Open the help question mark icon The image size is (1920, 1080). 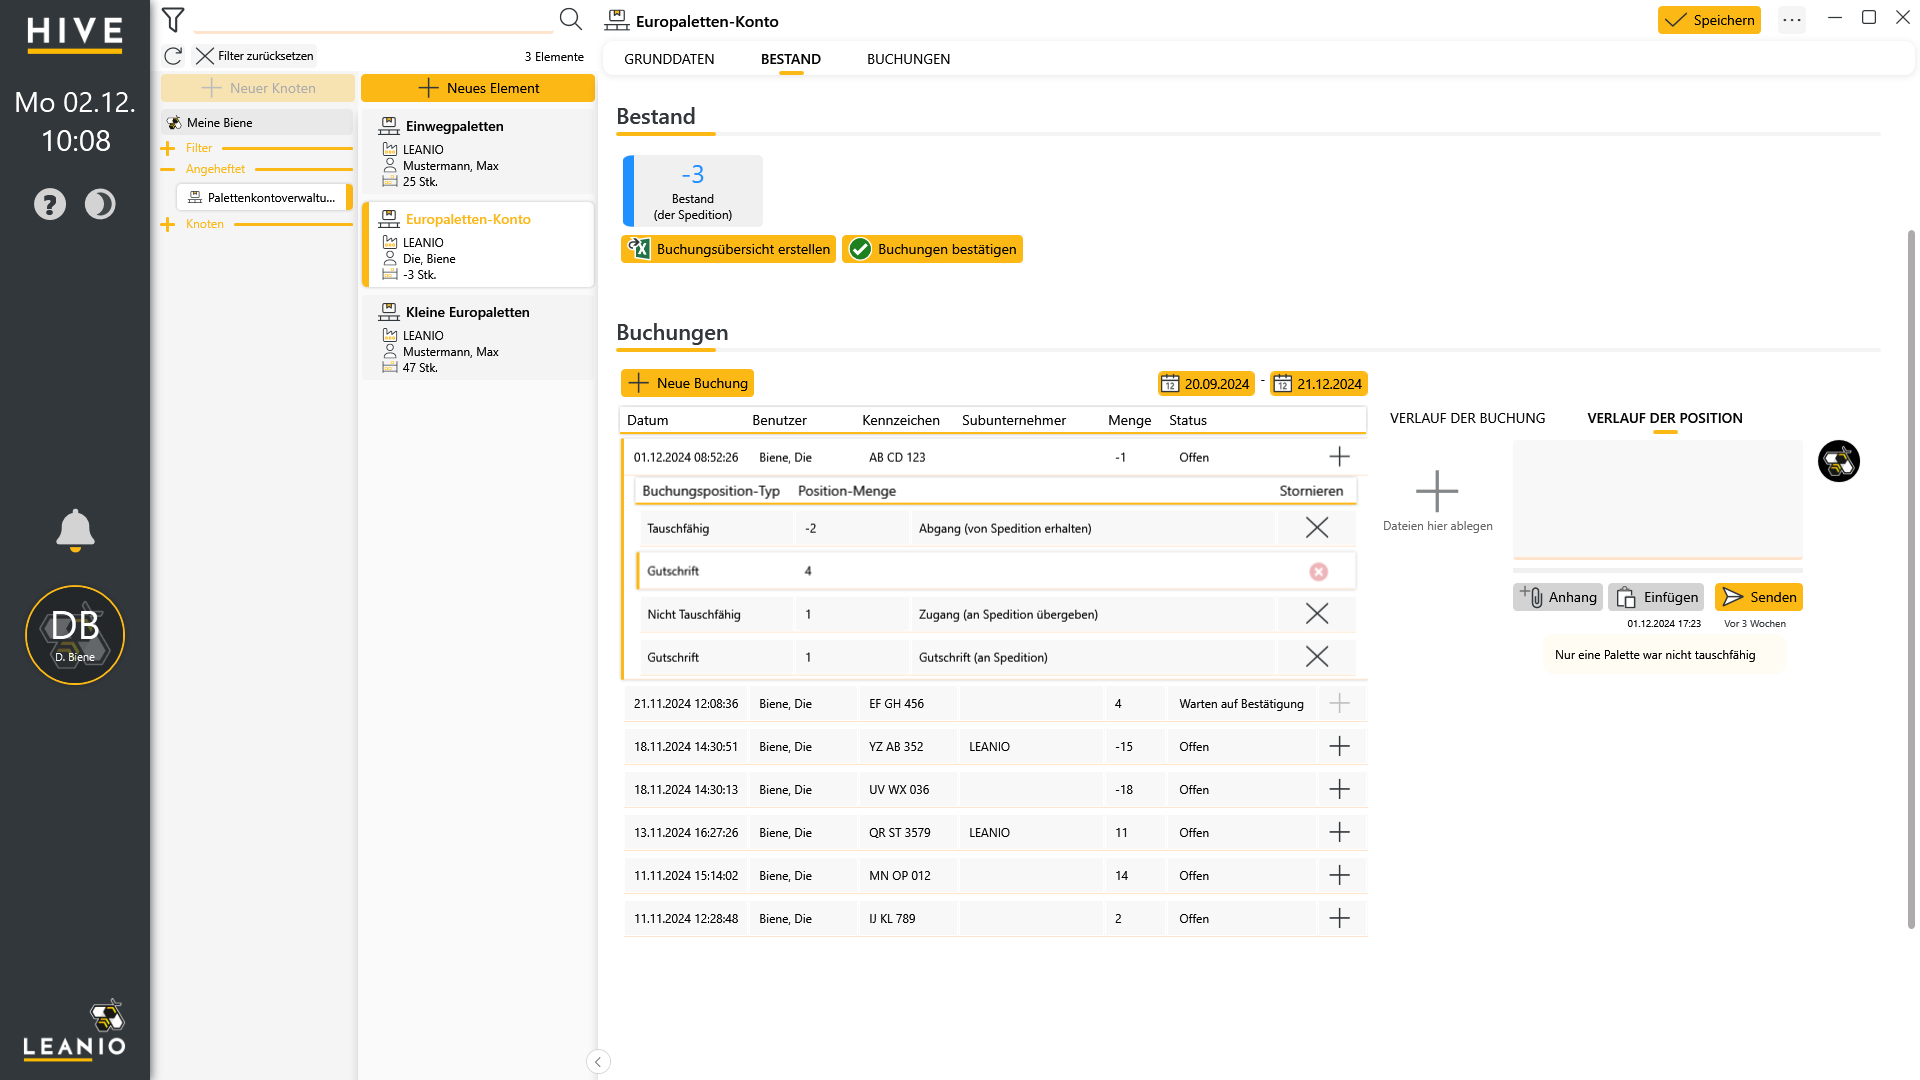[x=50, y=204]
